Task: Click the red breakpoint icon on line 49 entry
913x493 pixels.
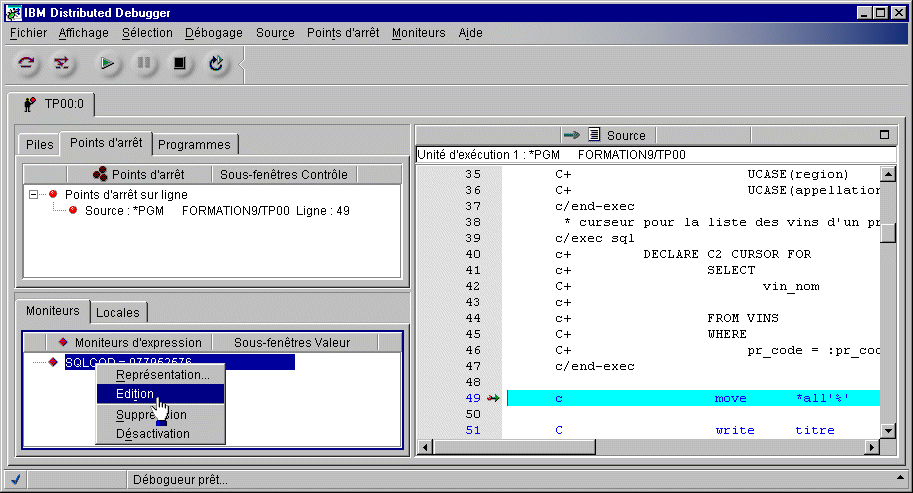Action: [x=73, y=211]
